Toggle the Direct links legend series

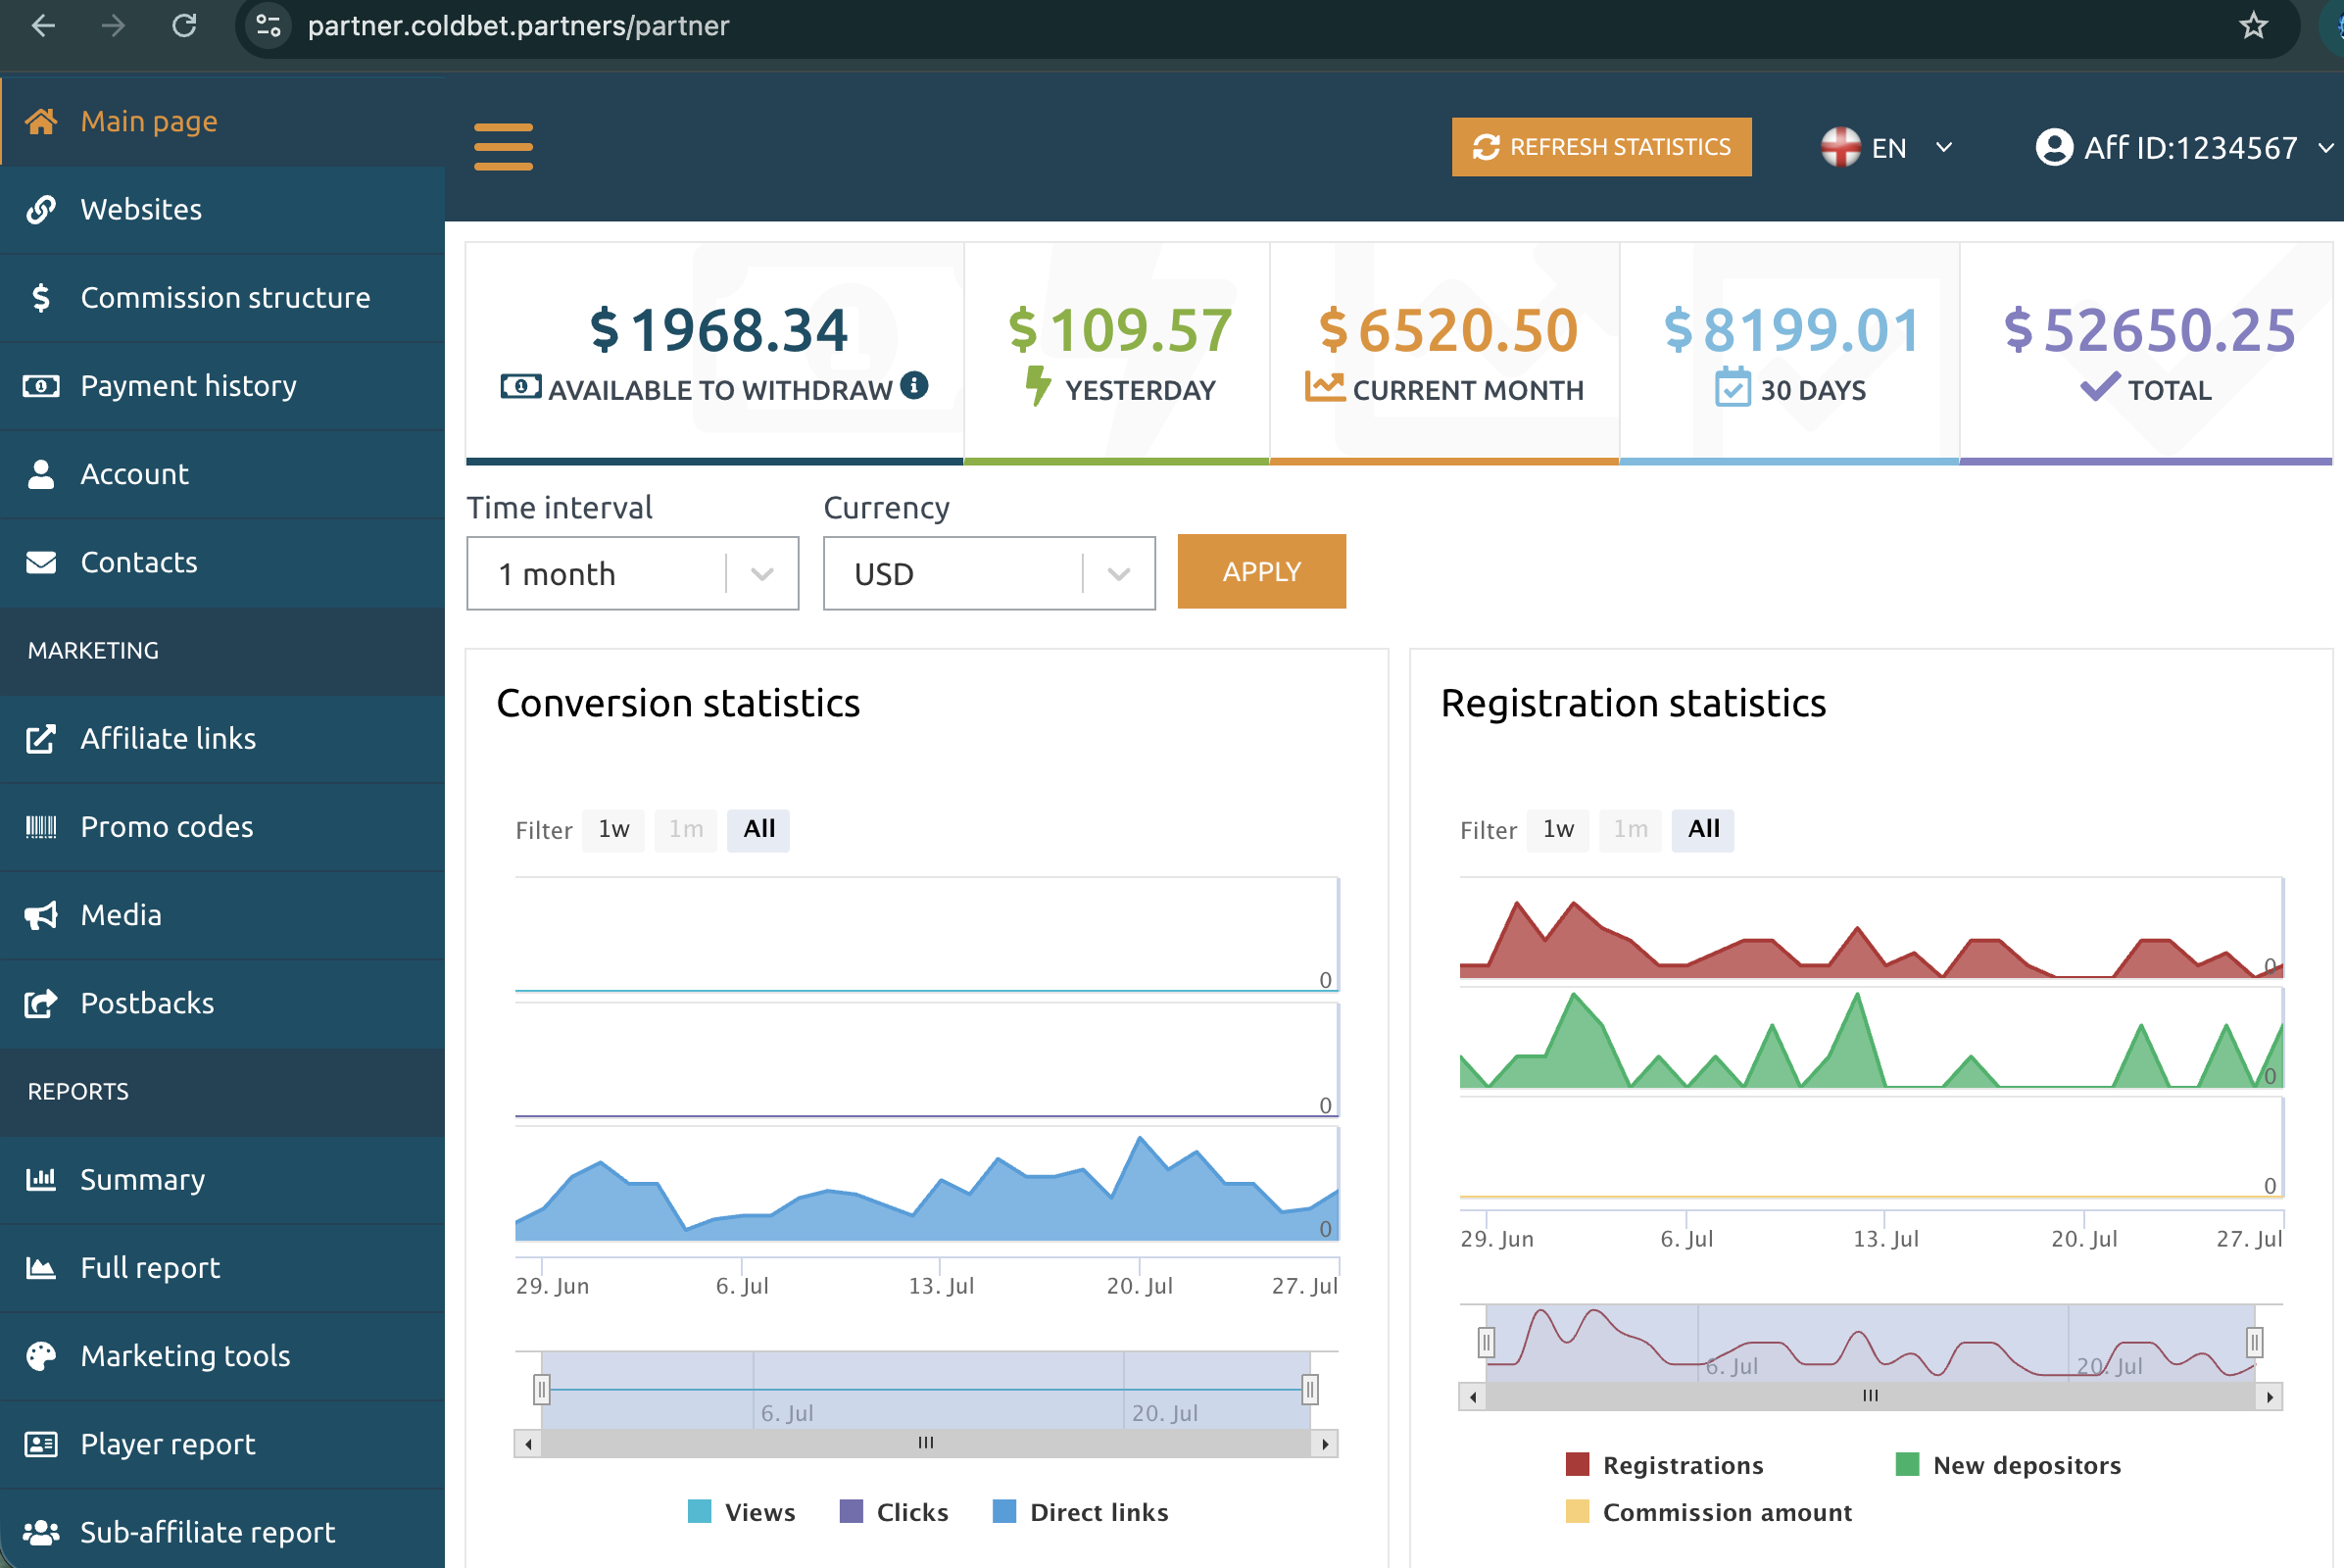point(1080,1512)
